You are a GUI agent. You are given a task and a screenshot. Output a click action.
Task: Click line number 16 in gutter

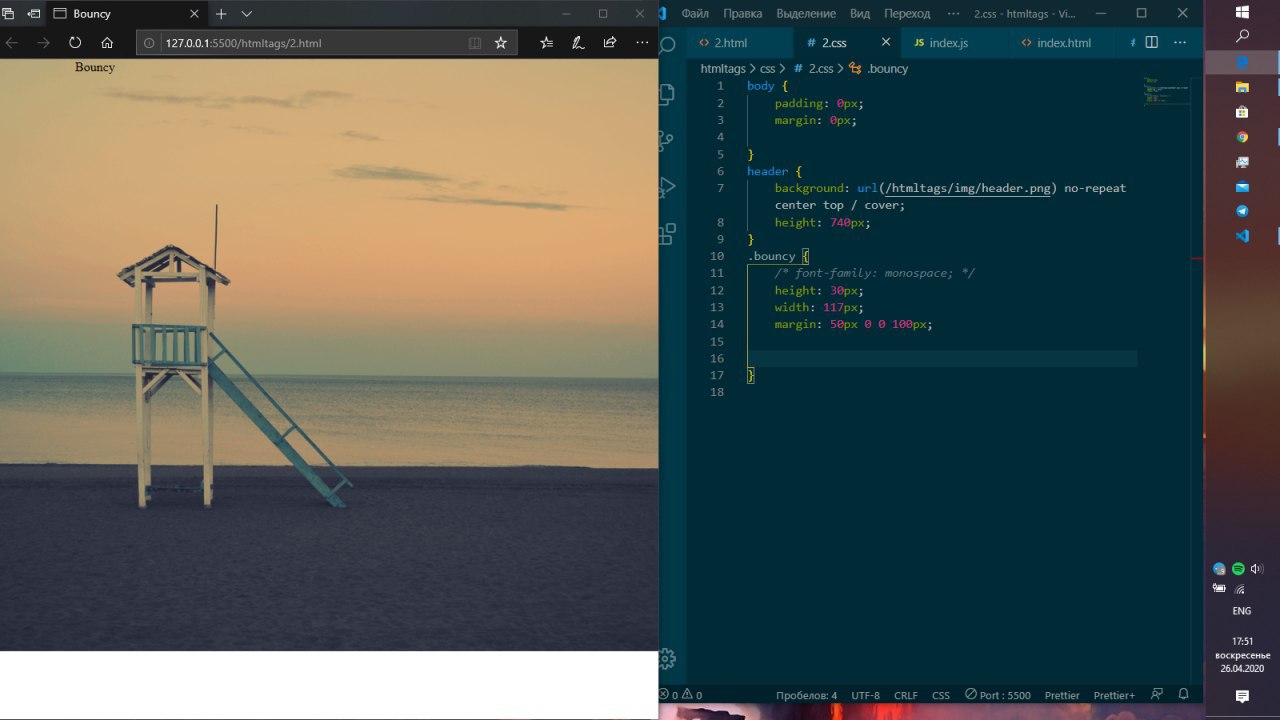click(717, 358)
